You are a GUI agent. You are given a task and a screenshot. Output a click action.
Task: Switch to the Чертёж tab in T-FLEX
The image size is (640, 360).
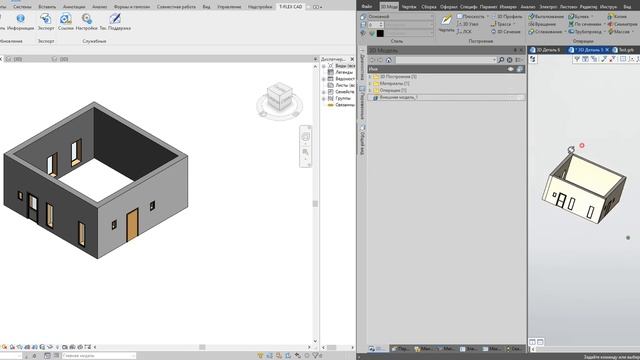click(409, 7)
